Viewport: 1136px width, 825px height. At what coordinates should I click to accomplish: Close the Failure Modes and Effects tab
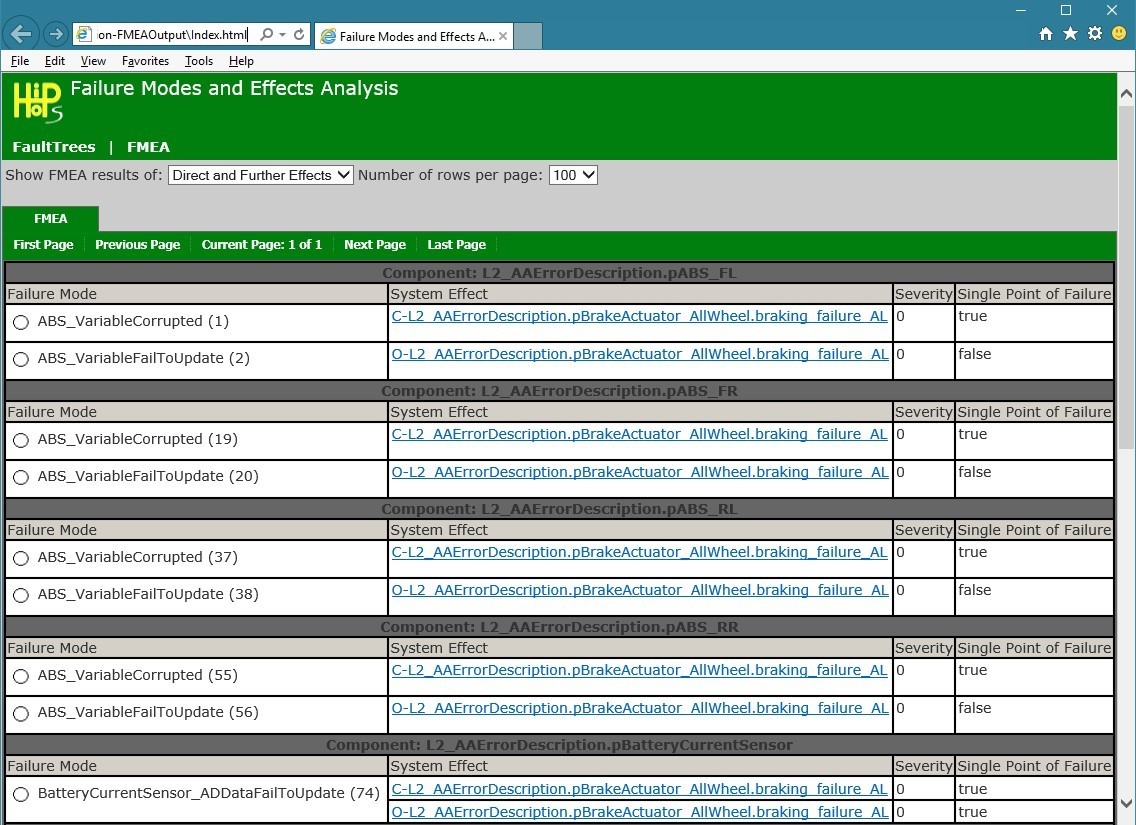(503, 37)
